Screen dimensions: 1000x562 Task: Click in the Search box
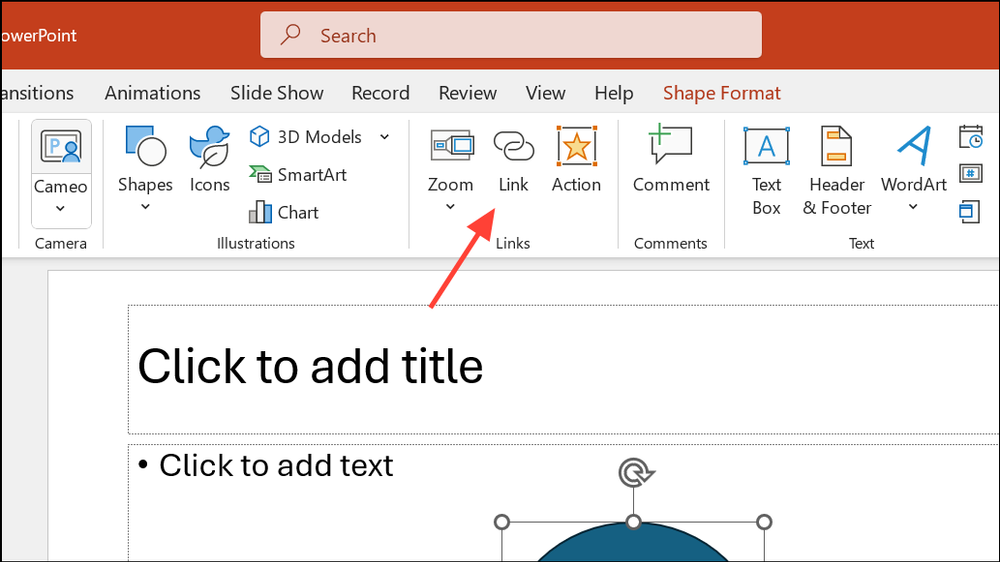click(511, 35)
